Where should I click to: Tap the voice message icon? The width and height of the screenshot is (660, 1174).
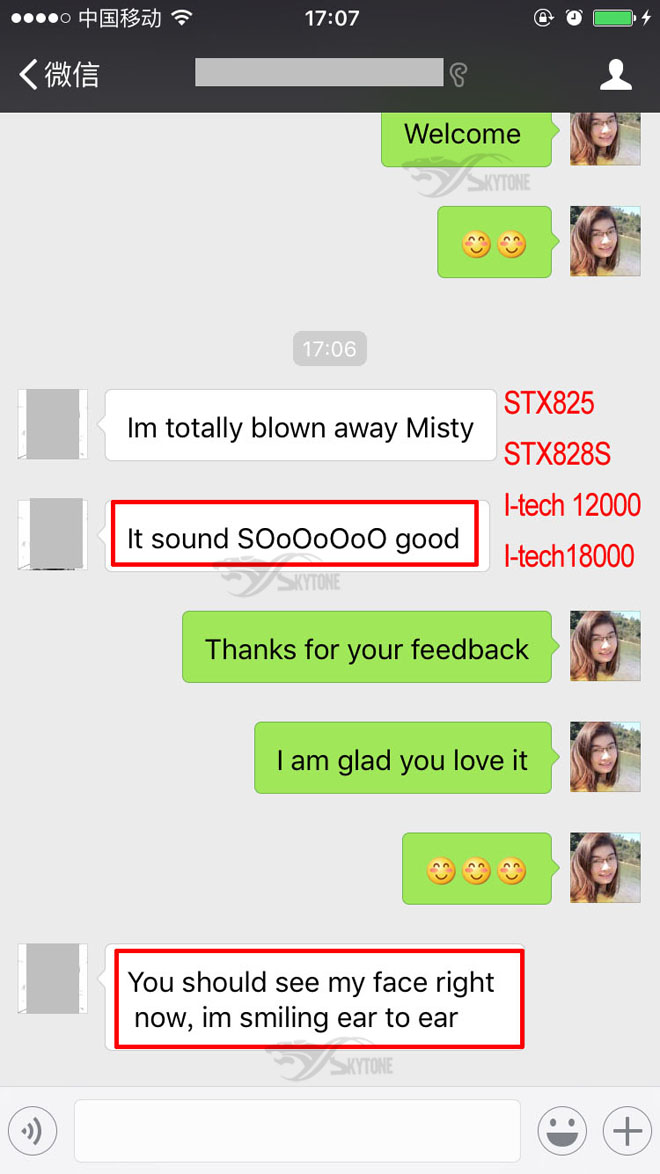pyautogui.click(x=32, y=1131)
